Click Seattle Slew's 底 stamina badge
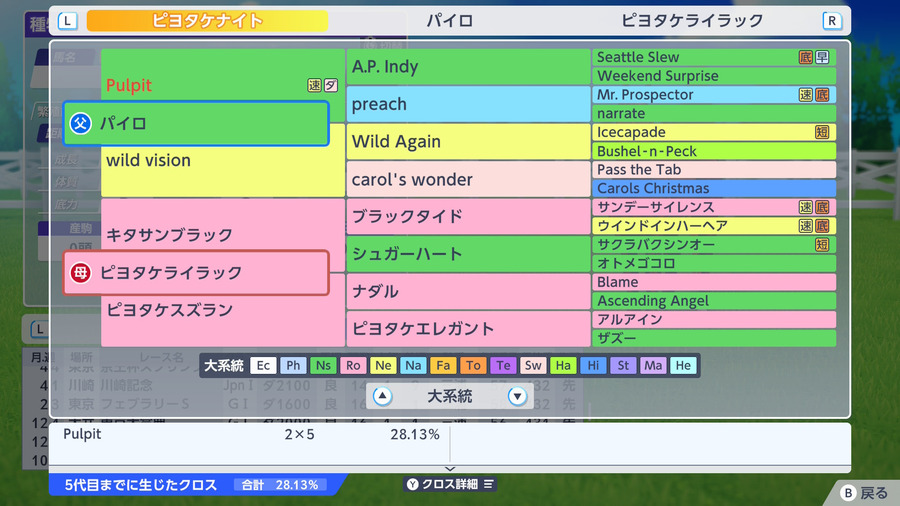 point(806,57)
